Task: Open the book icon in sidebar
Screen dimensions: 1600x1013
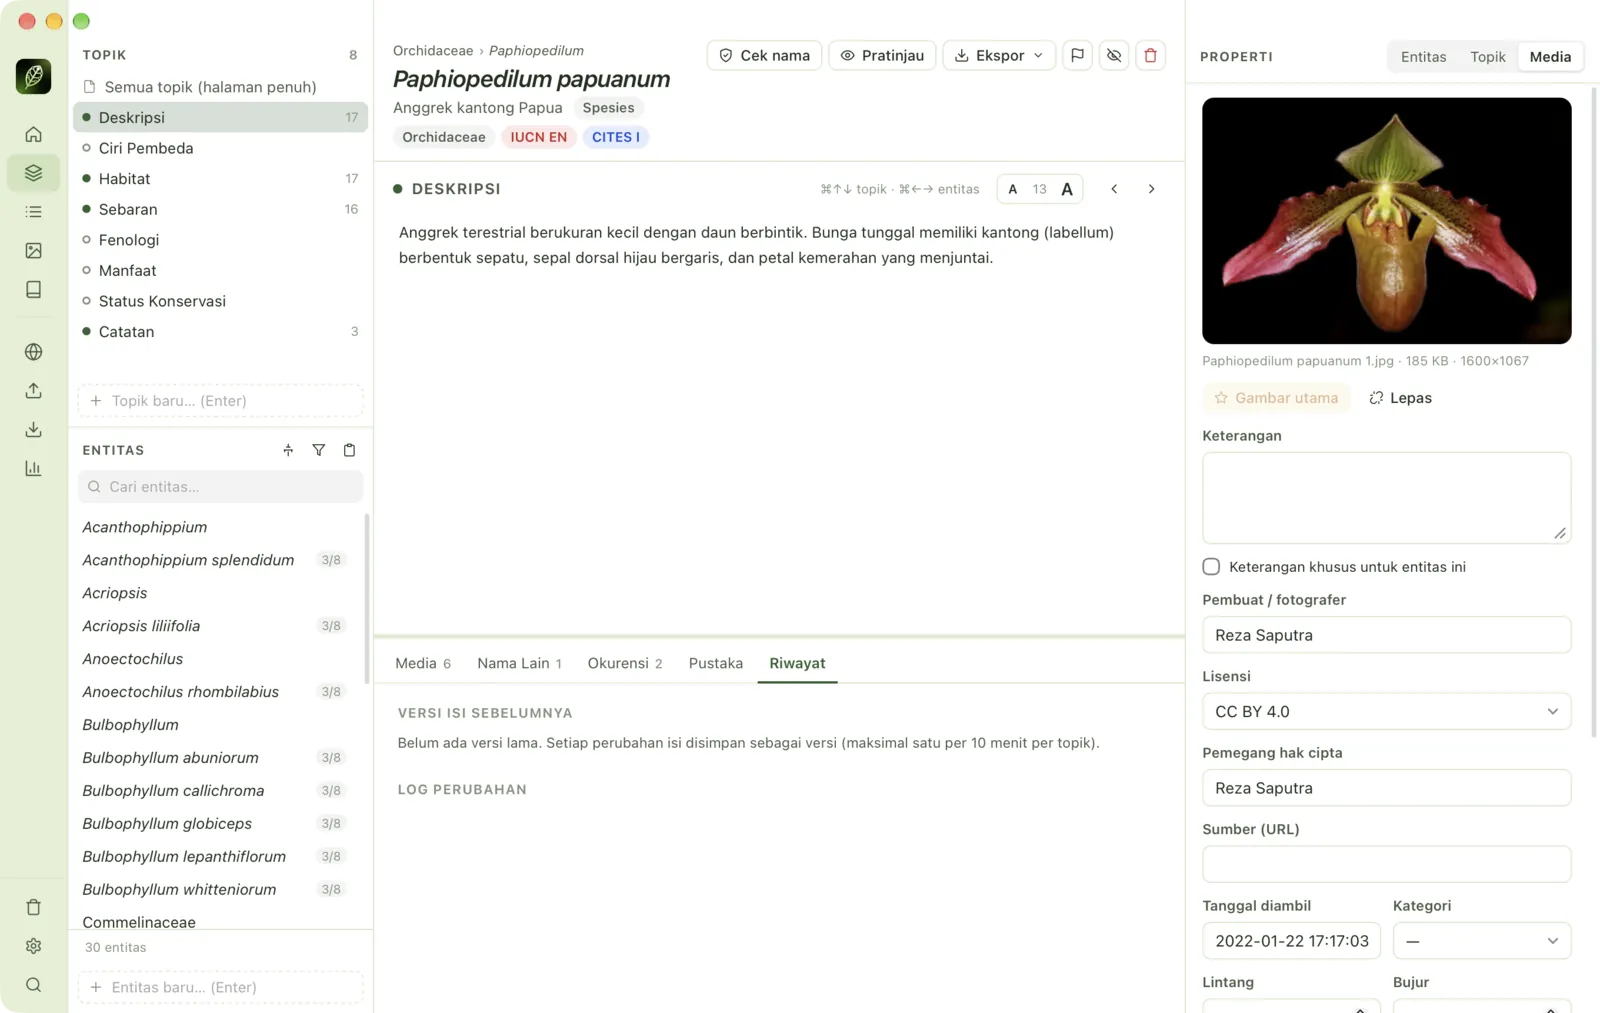Action: [33, 290]
